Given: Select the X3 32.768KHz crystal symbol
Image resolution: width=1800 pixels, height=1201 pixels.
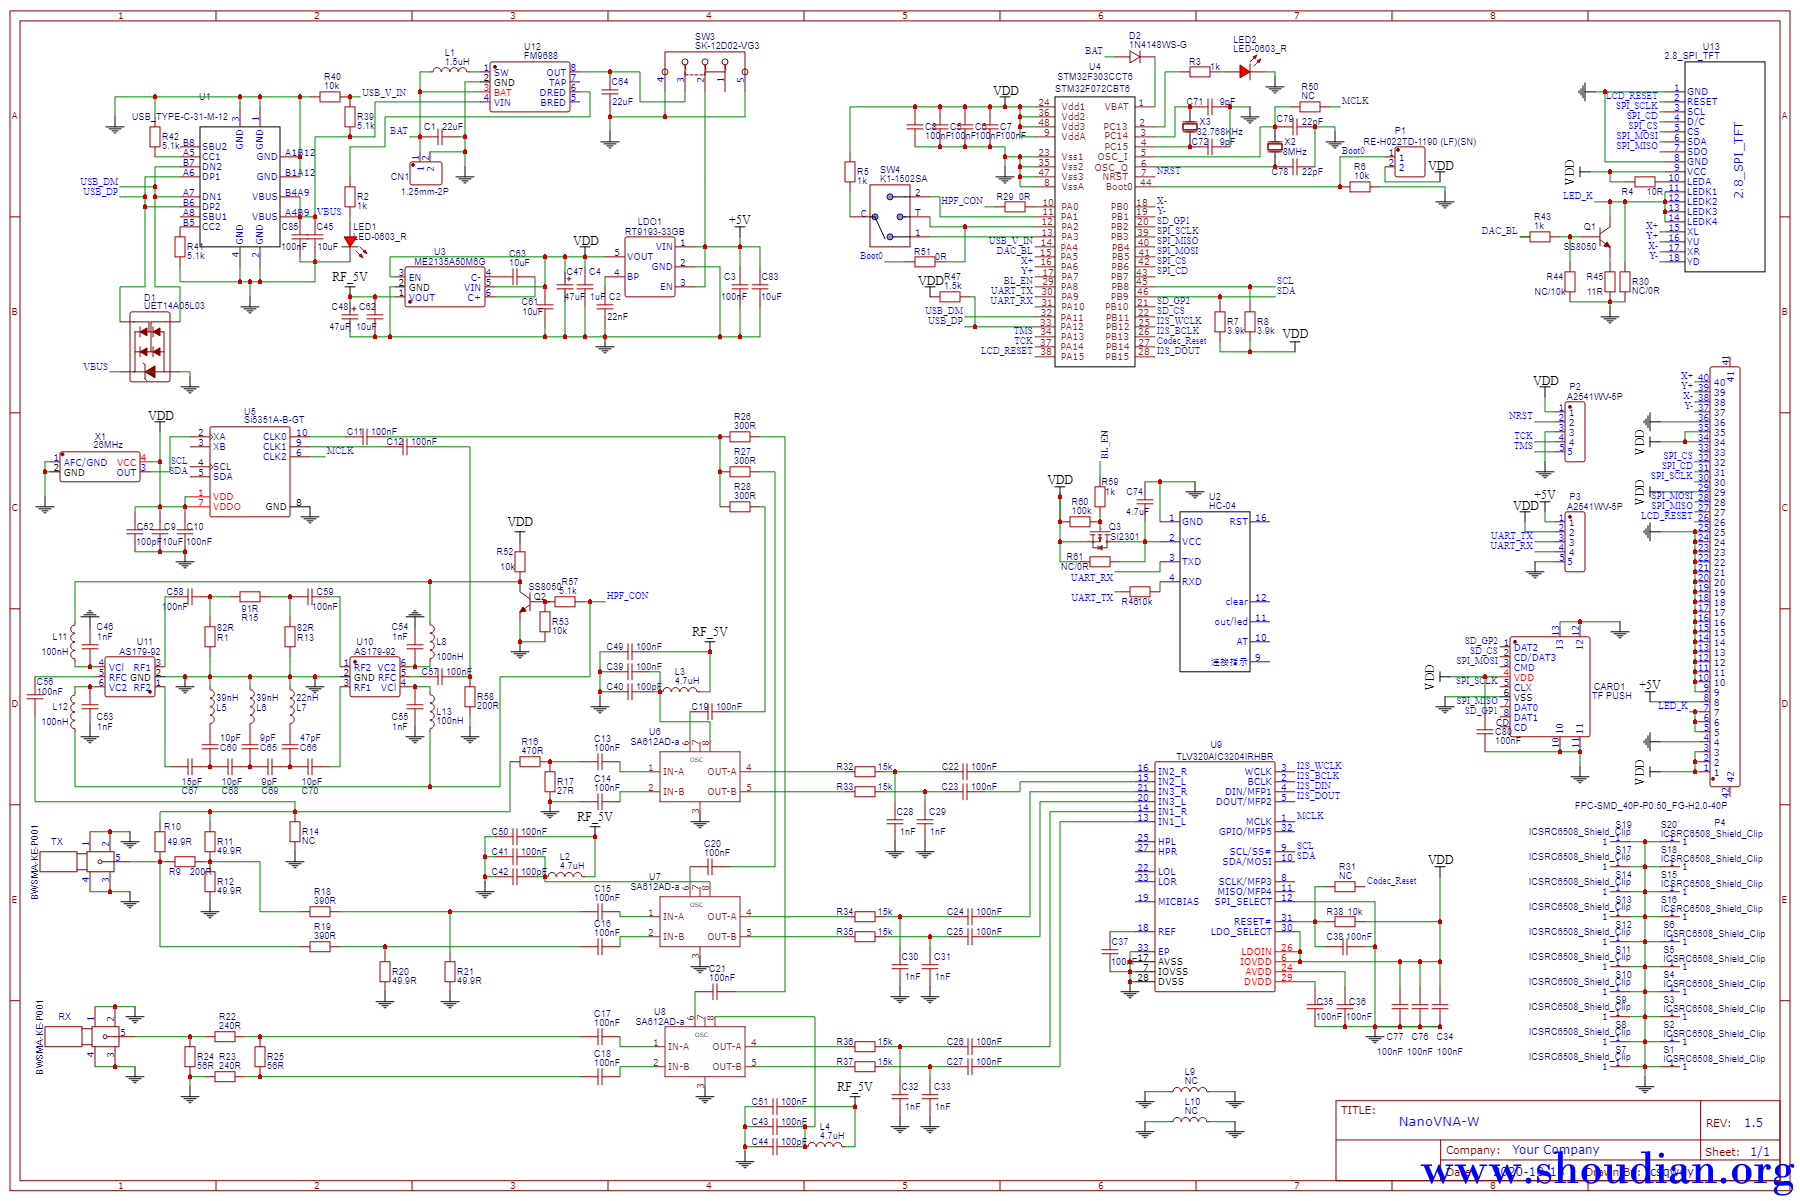Looking at the screenshot, I should pyautogui.click(x=1189, y=127).
